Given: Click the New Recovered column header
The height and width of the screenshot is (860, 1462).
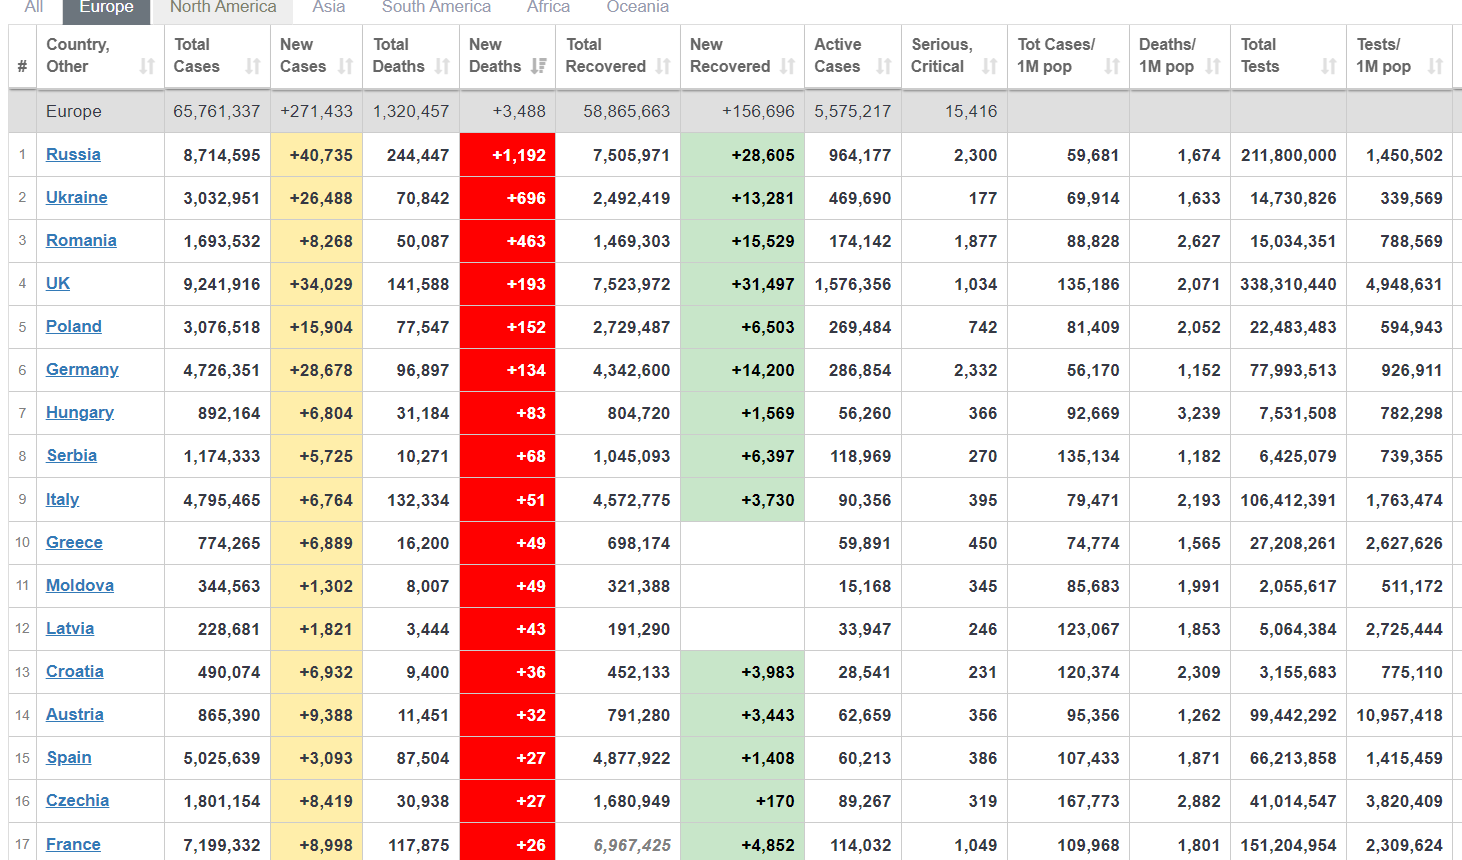Looking at the screenshot, I should click(730, 56).
